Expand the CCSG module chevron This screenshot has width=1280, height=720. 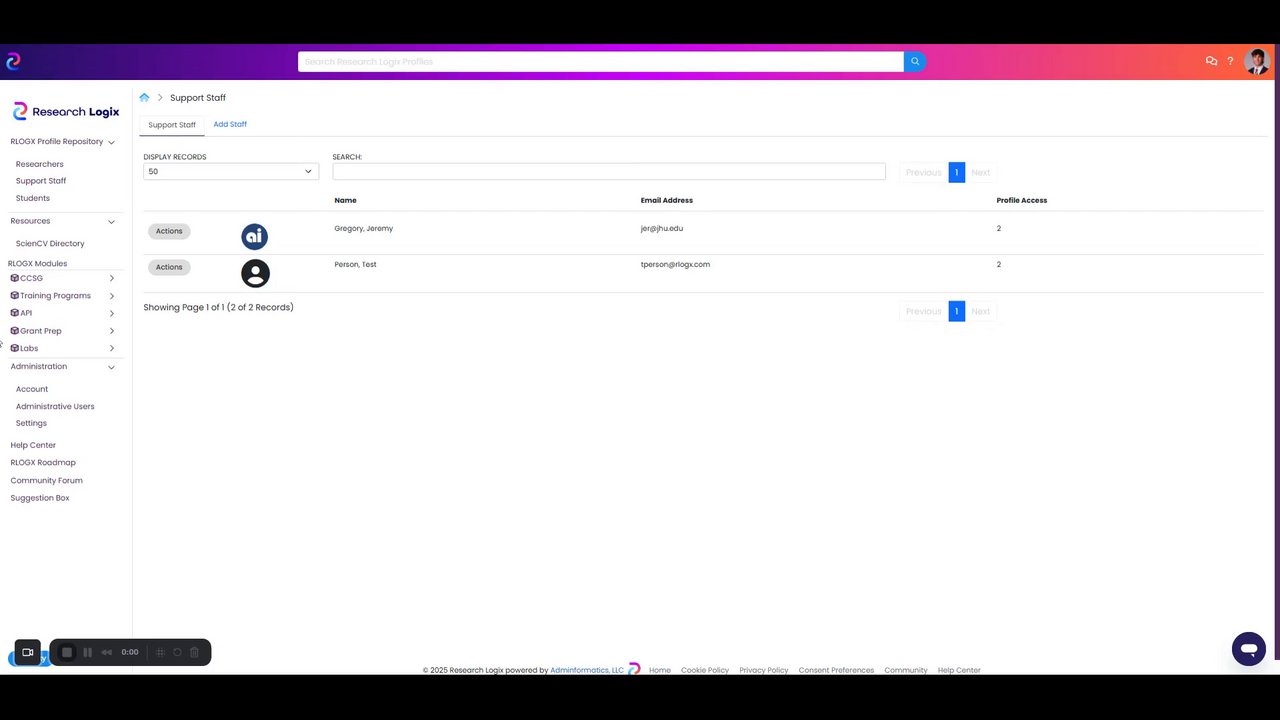111,278
